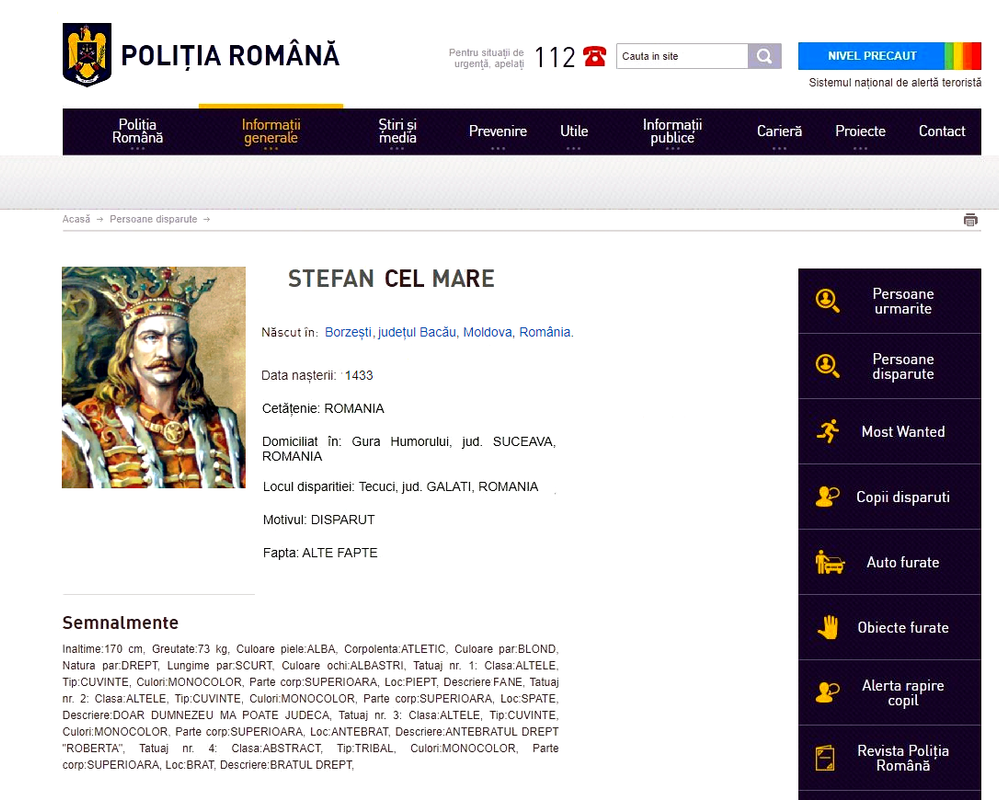Screen dimensions: 999x800
Task: Open the Utile menu
Action: [574, 131]
